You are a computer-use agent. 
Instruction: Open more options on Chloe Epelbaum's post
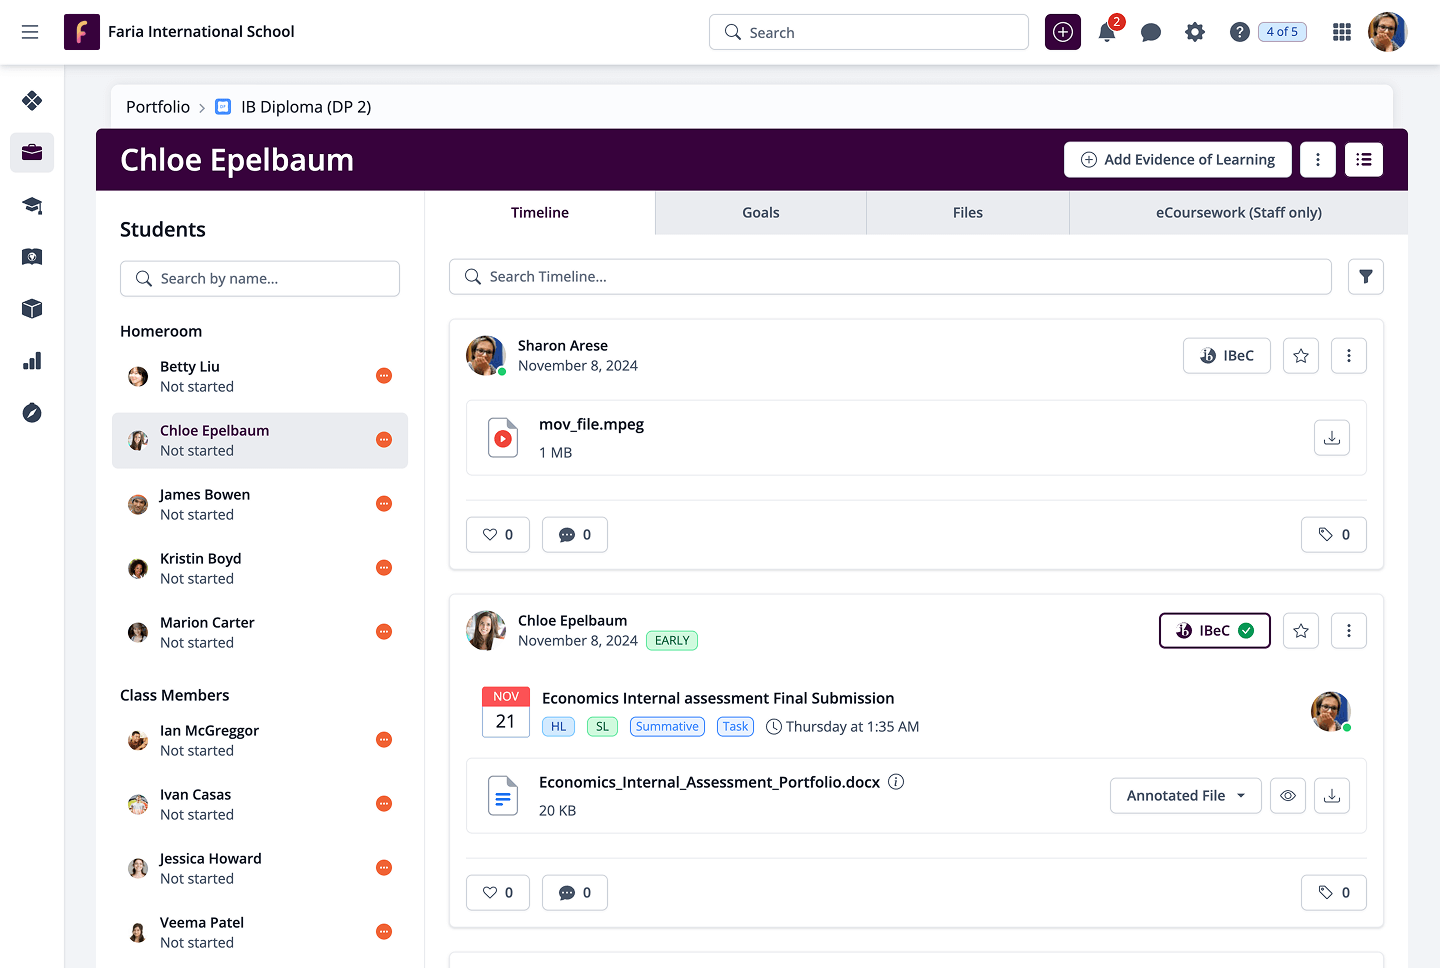pyautogui.click(x=1348, y=631)
